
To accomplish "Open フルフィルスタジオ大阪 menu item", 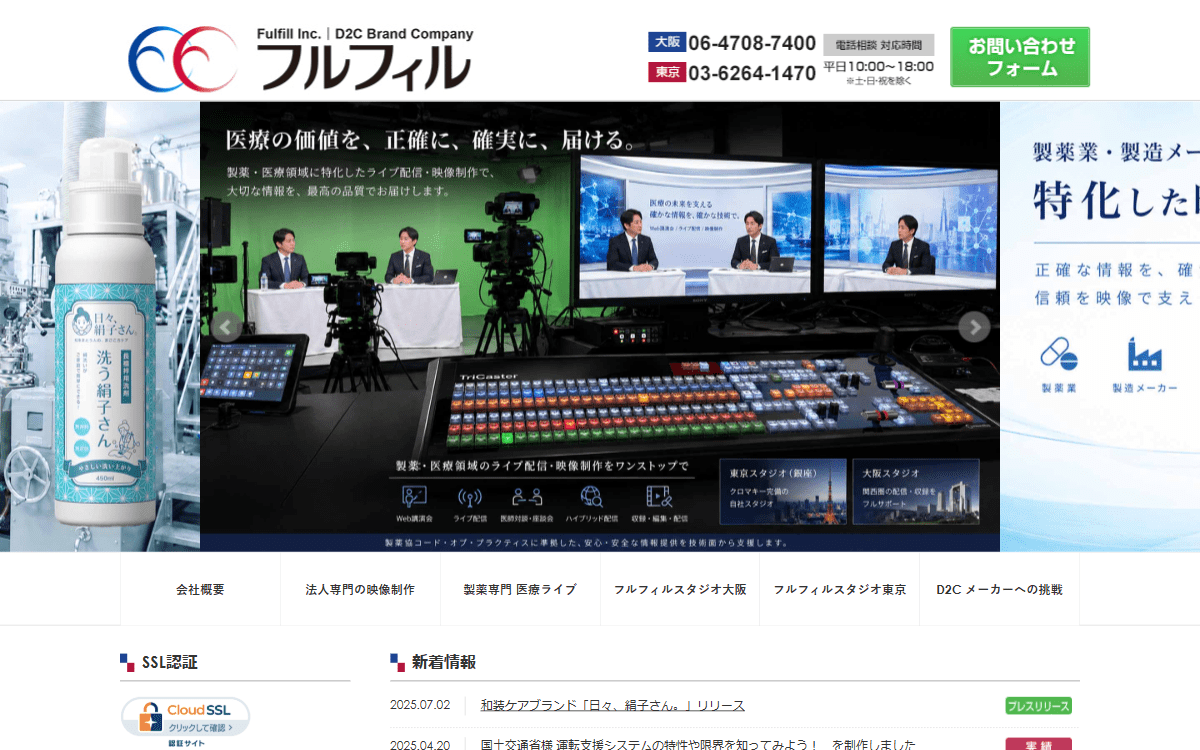I will coord(680,589).
